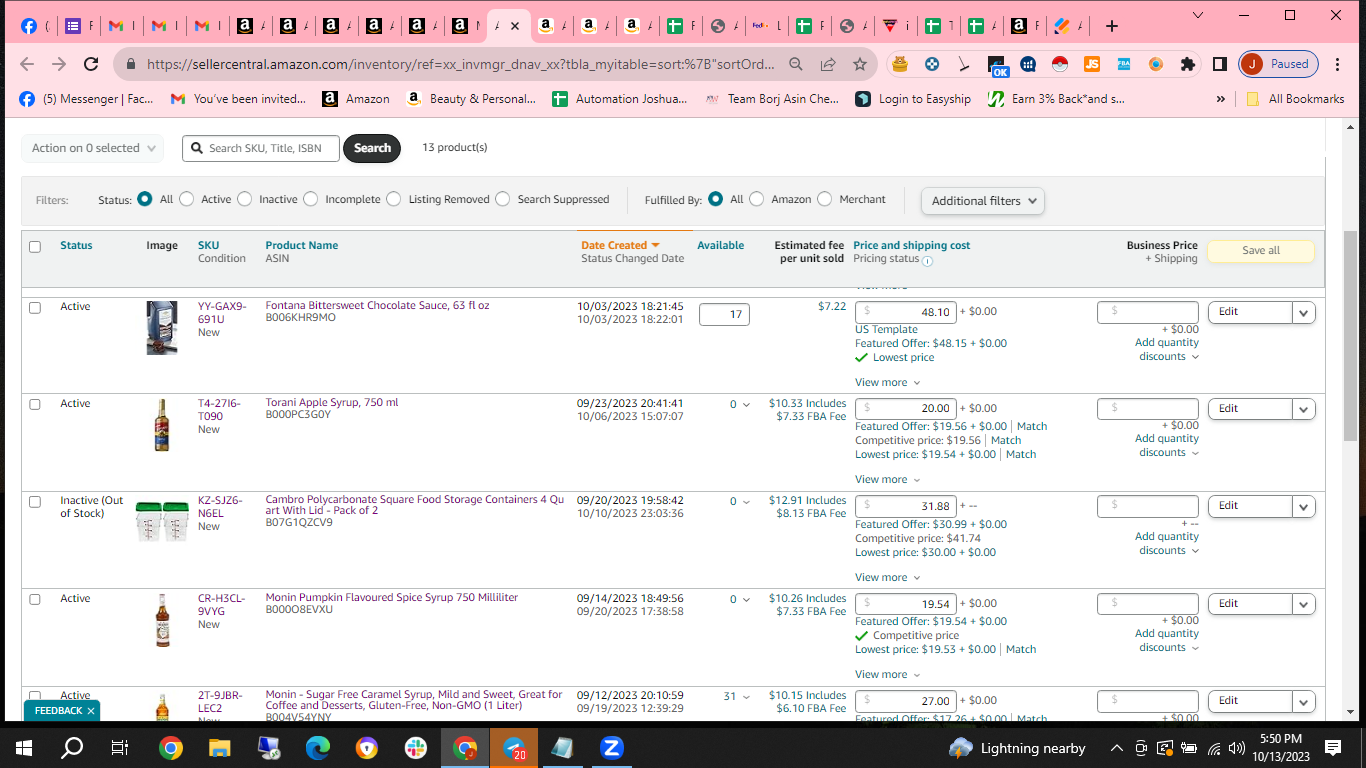
Task: Select Fulfilled By Amazon radio
Action: point(757,199)
